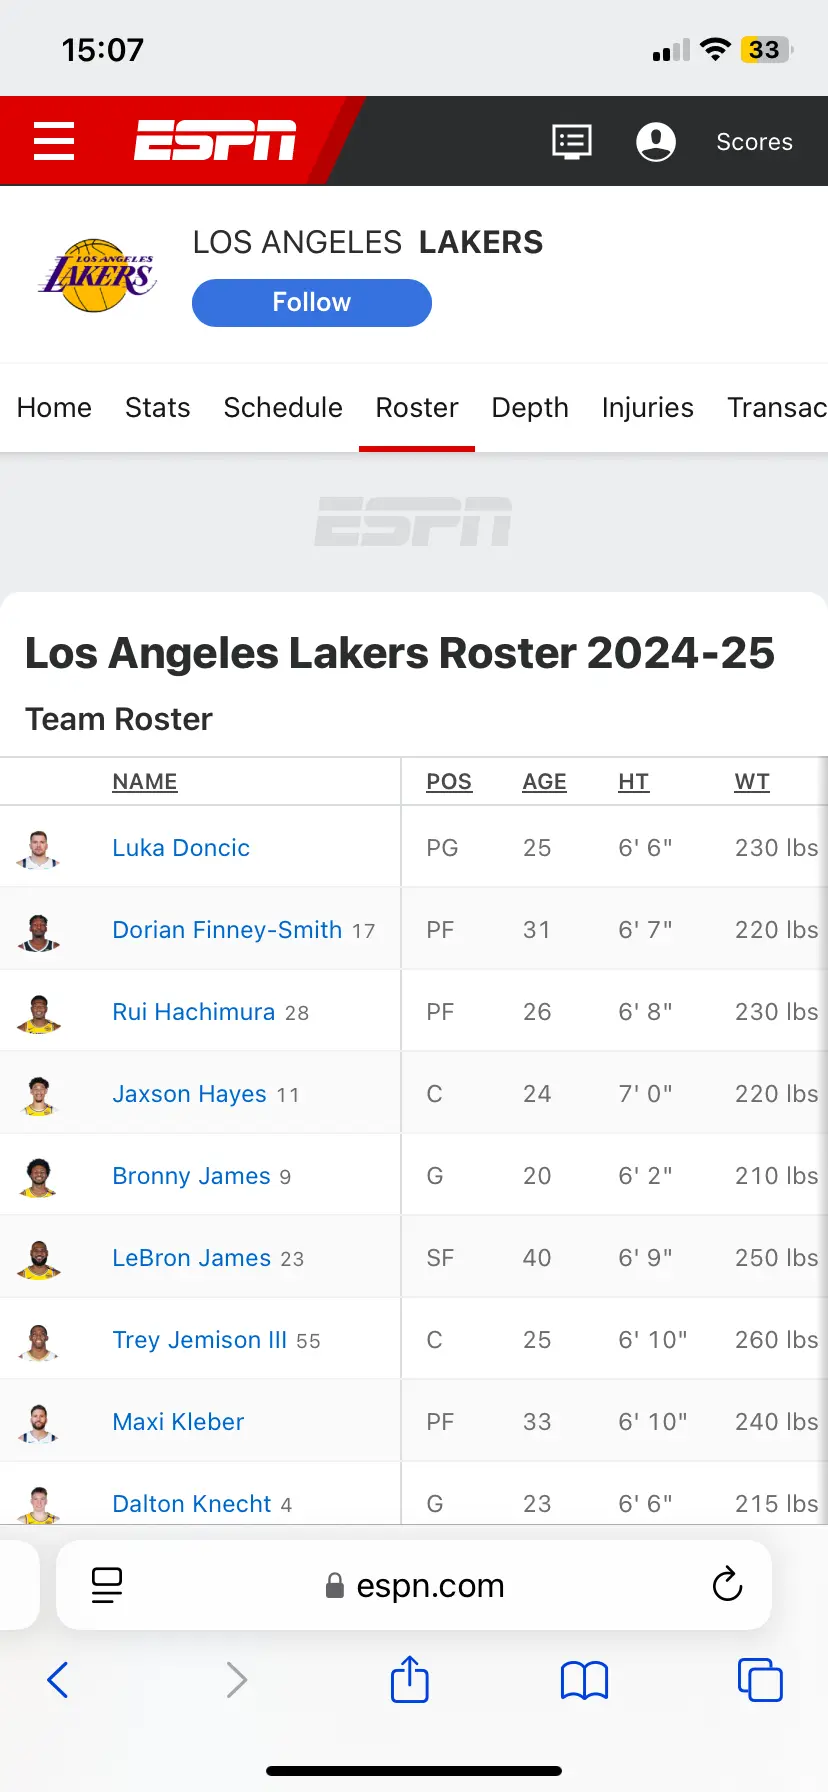This screenshot has height=1792, width=828.
Task: Open Safari share sheet
Action: point(410,1679)
